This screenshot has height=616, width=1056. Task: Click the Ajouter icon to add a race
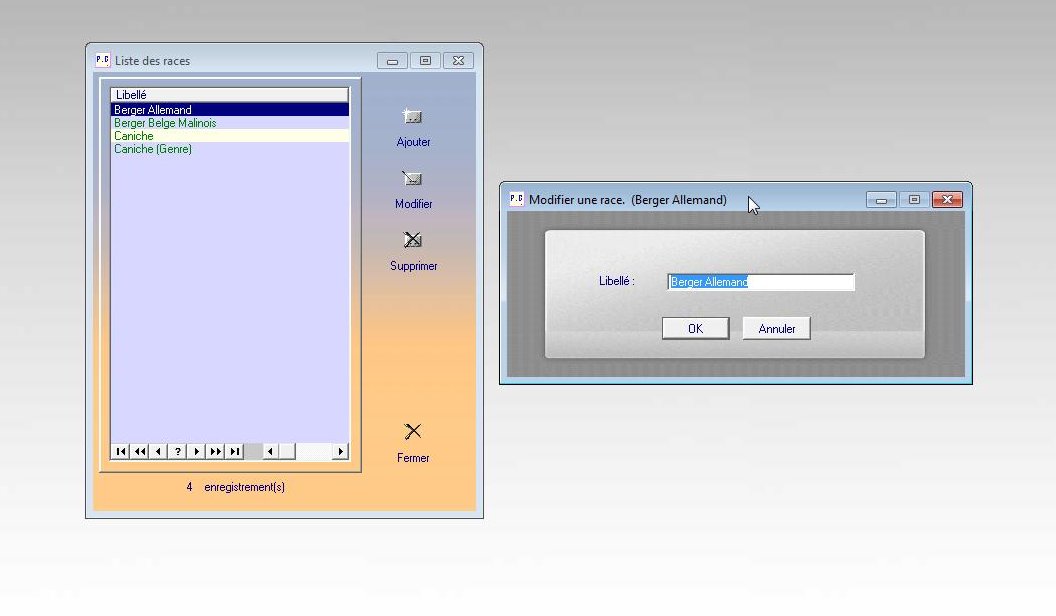(x=412, y=117)
